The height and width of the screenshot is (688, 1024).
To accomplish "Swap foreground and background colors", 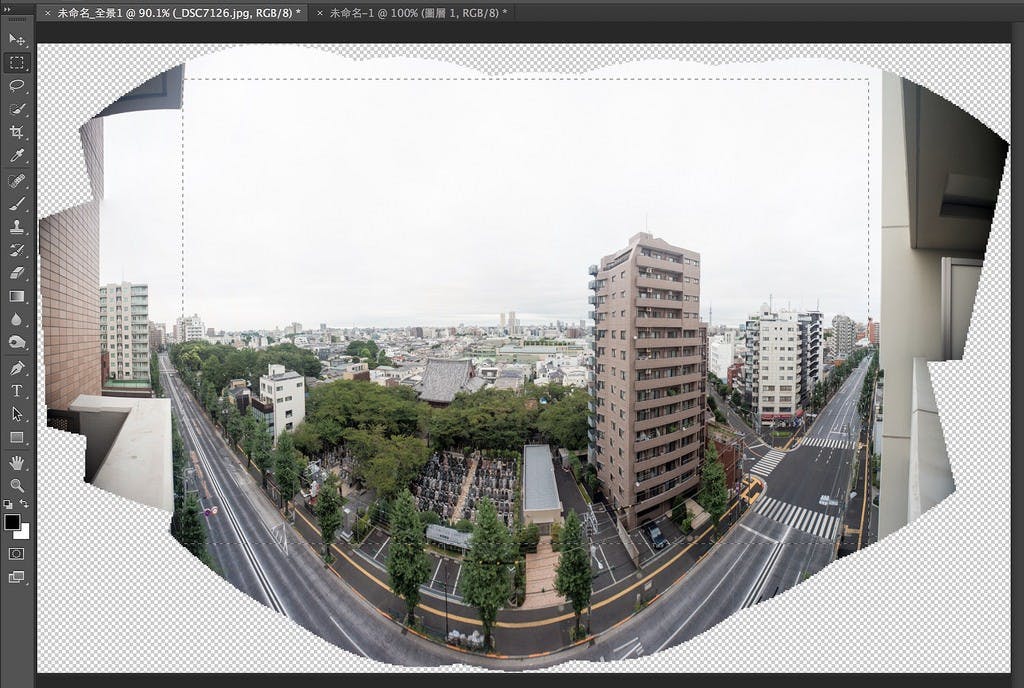I will click(25, 504).
